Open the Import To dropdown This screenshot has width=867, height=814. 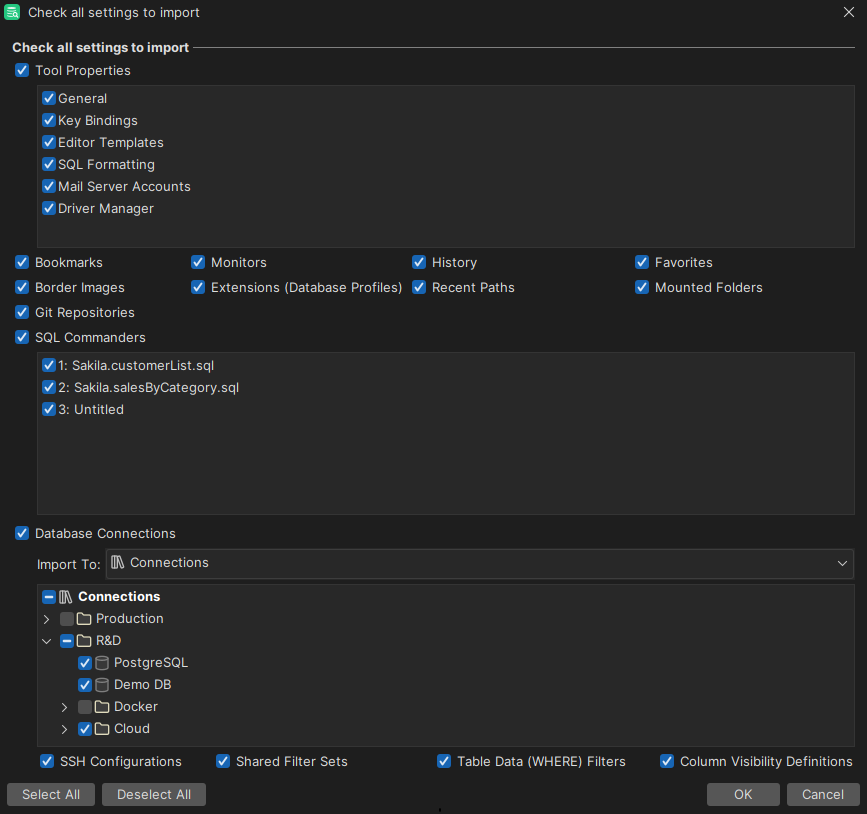842,562
